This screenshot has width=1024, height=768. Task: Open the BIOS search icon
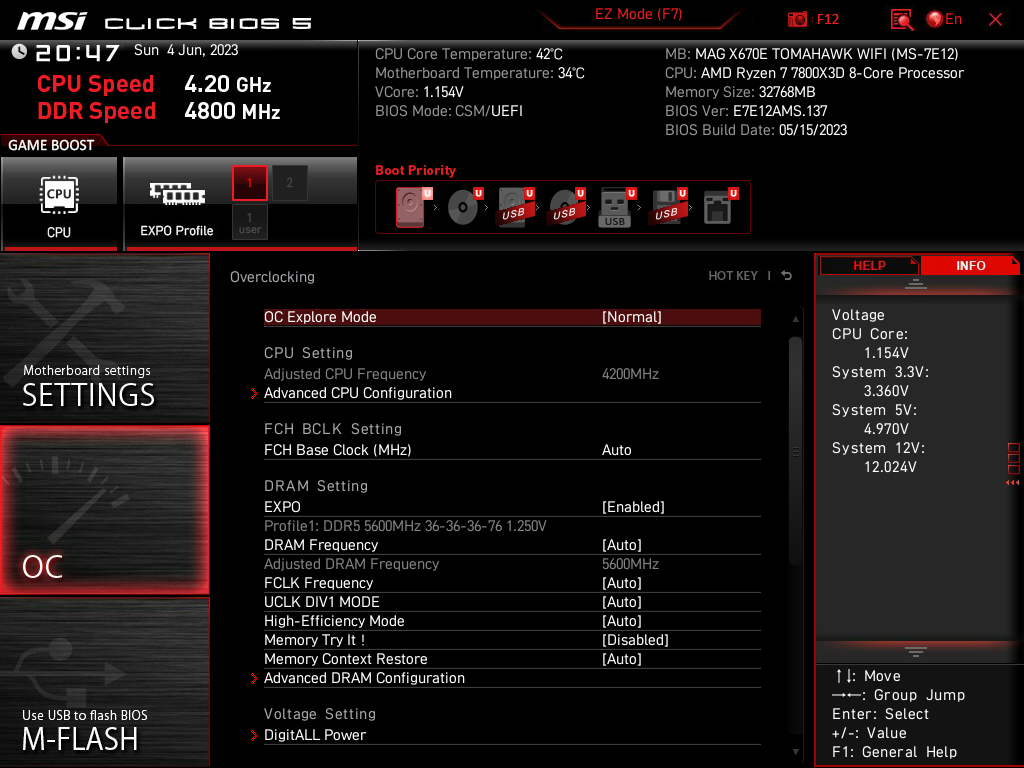point(902,19)
